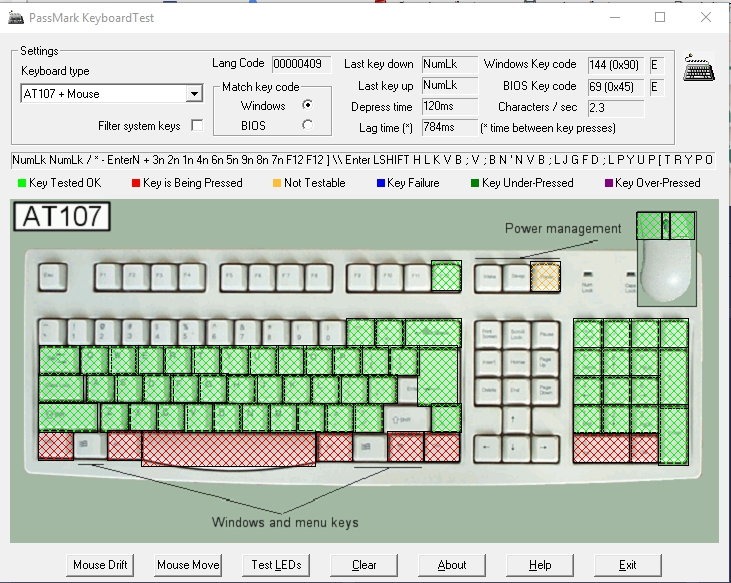Image resolution: width=731 pixels, height=583 pixels.
Task: Click the mouse scroll wheel on the mouse image
Action: 666,226
